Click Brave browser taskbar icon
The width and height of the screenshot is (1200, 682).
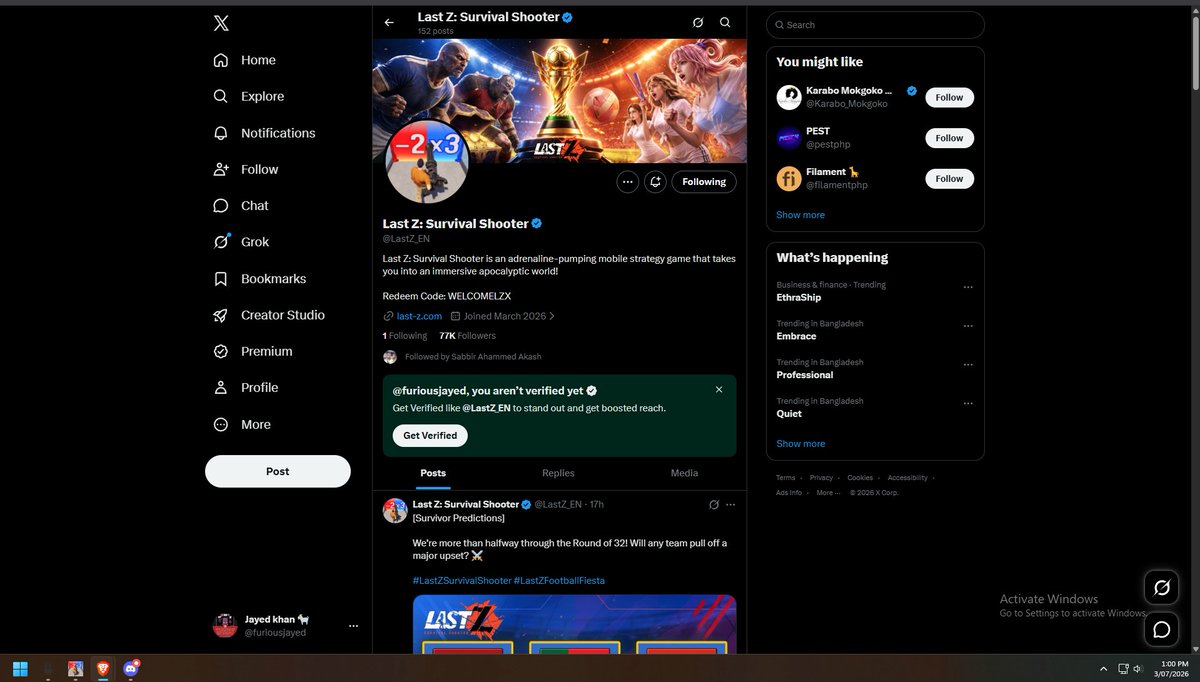[103, 668]
